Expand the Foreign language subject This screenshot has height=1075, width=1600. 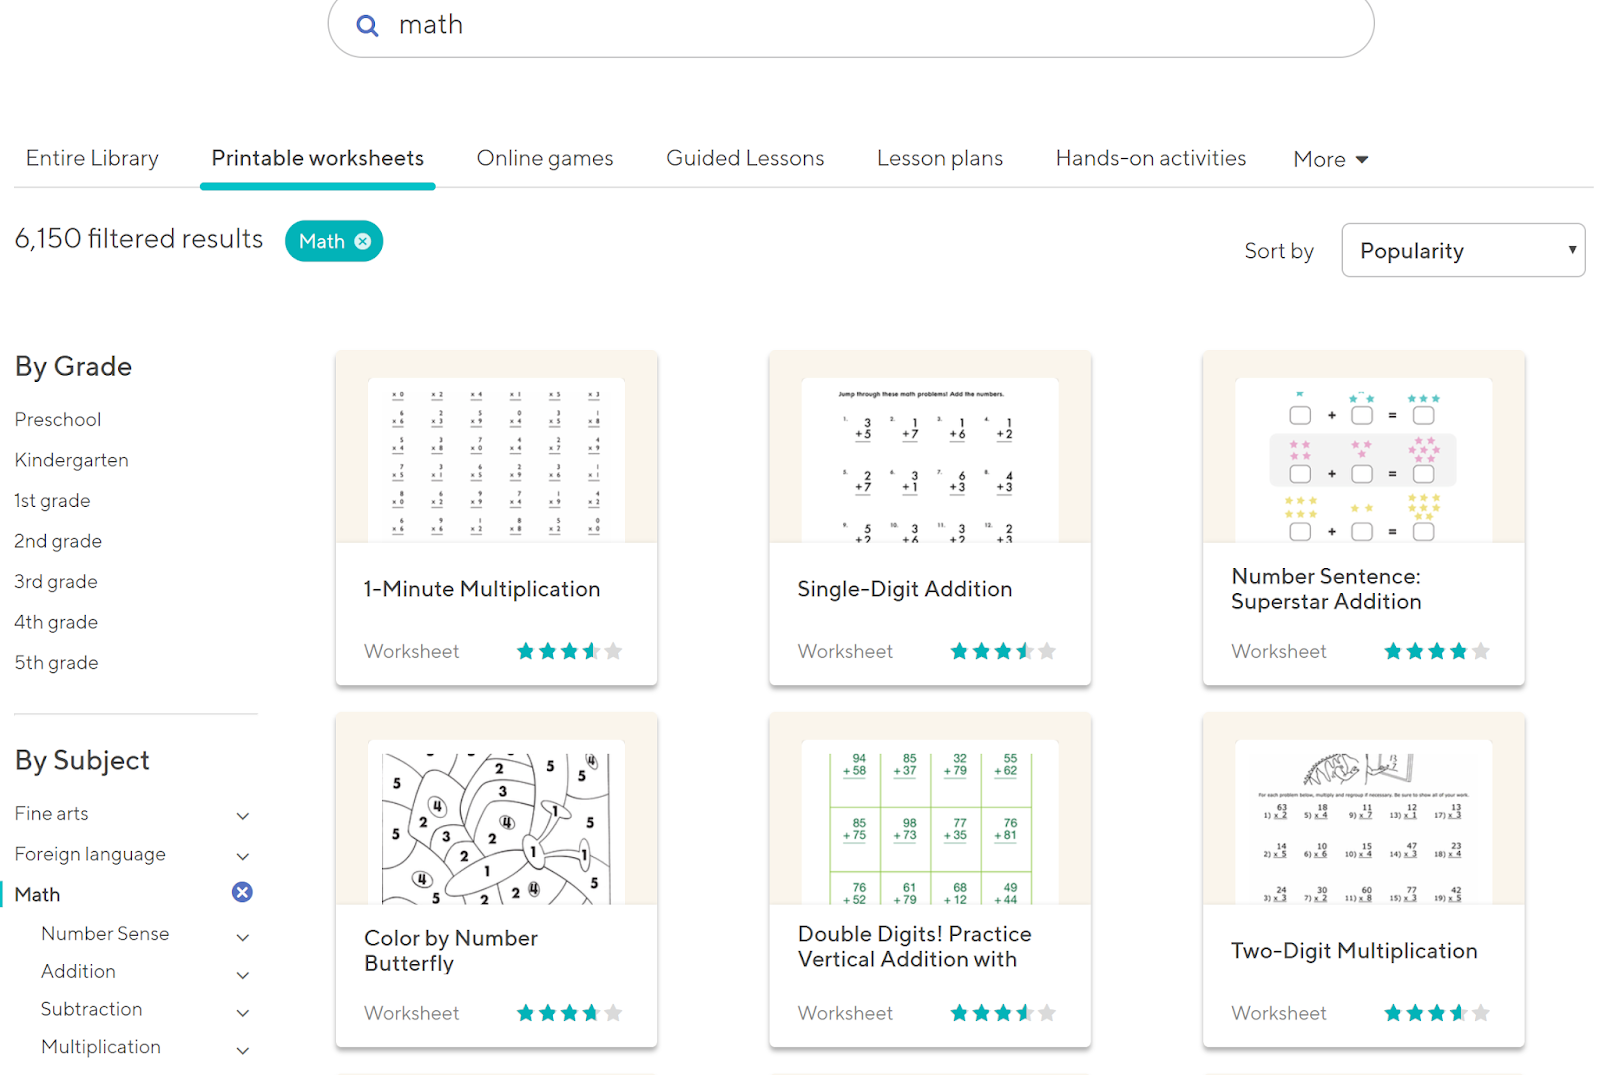click(x=242, y=856)
